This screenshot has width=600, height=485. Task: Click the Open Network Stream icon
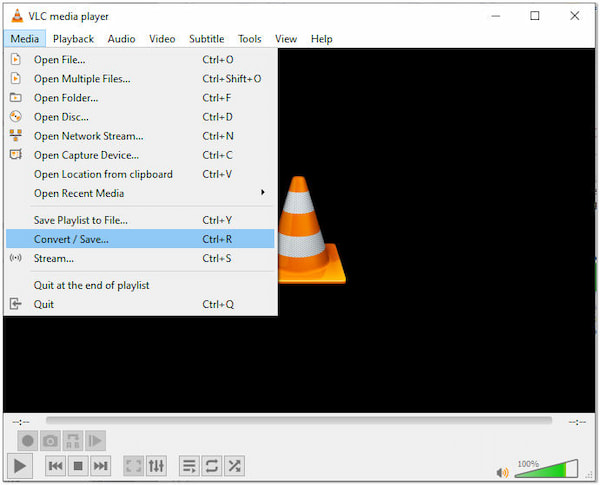pos(15,135)
